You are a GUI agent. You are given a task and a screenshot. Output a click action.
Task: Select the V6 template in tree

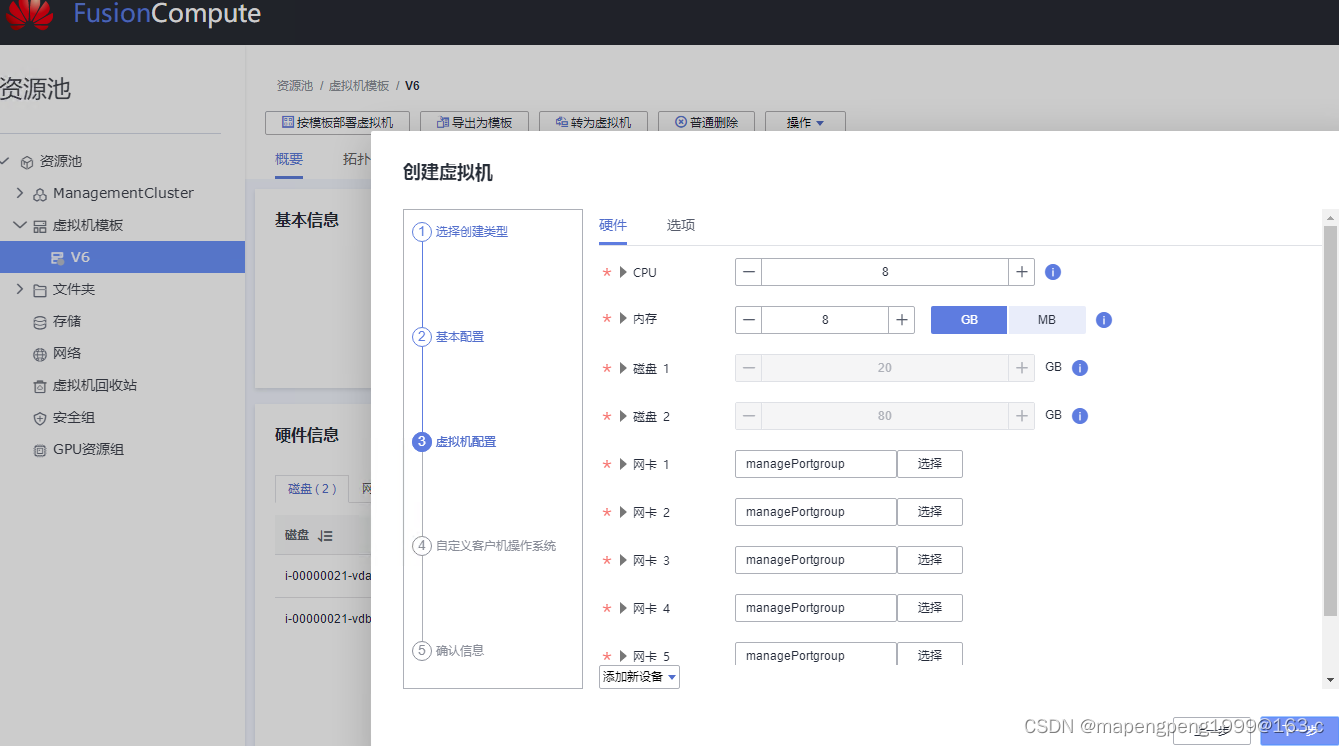click(122, 257)
